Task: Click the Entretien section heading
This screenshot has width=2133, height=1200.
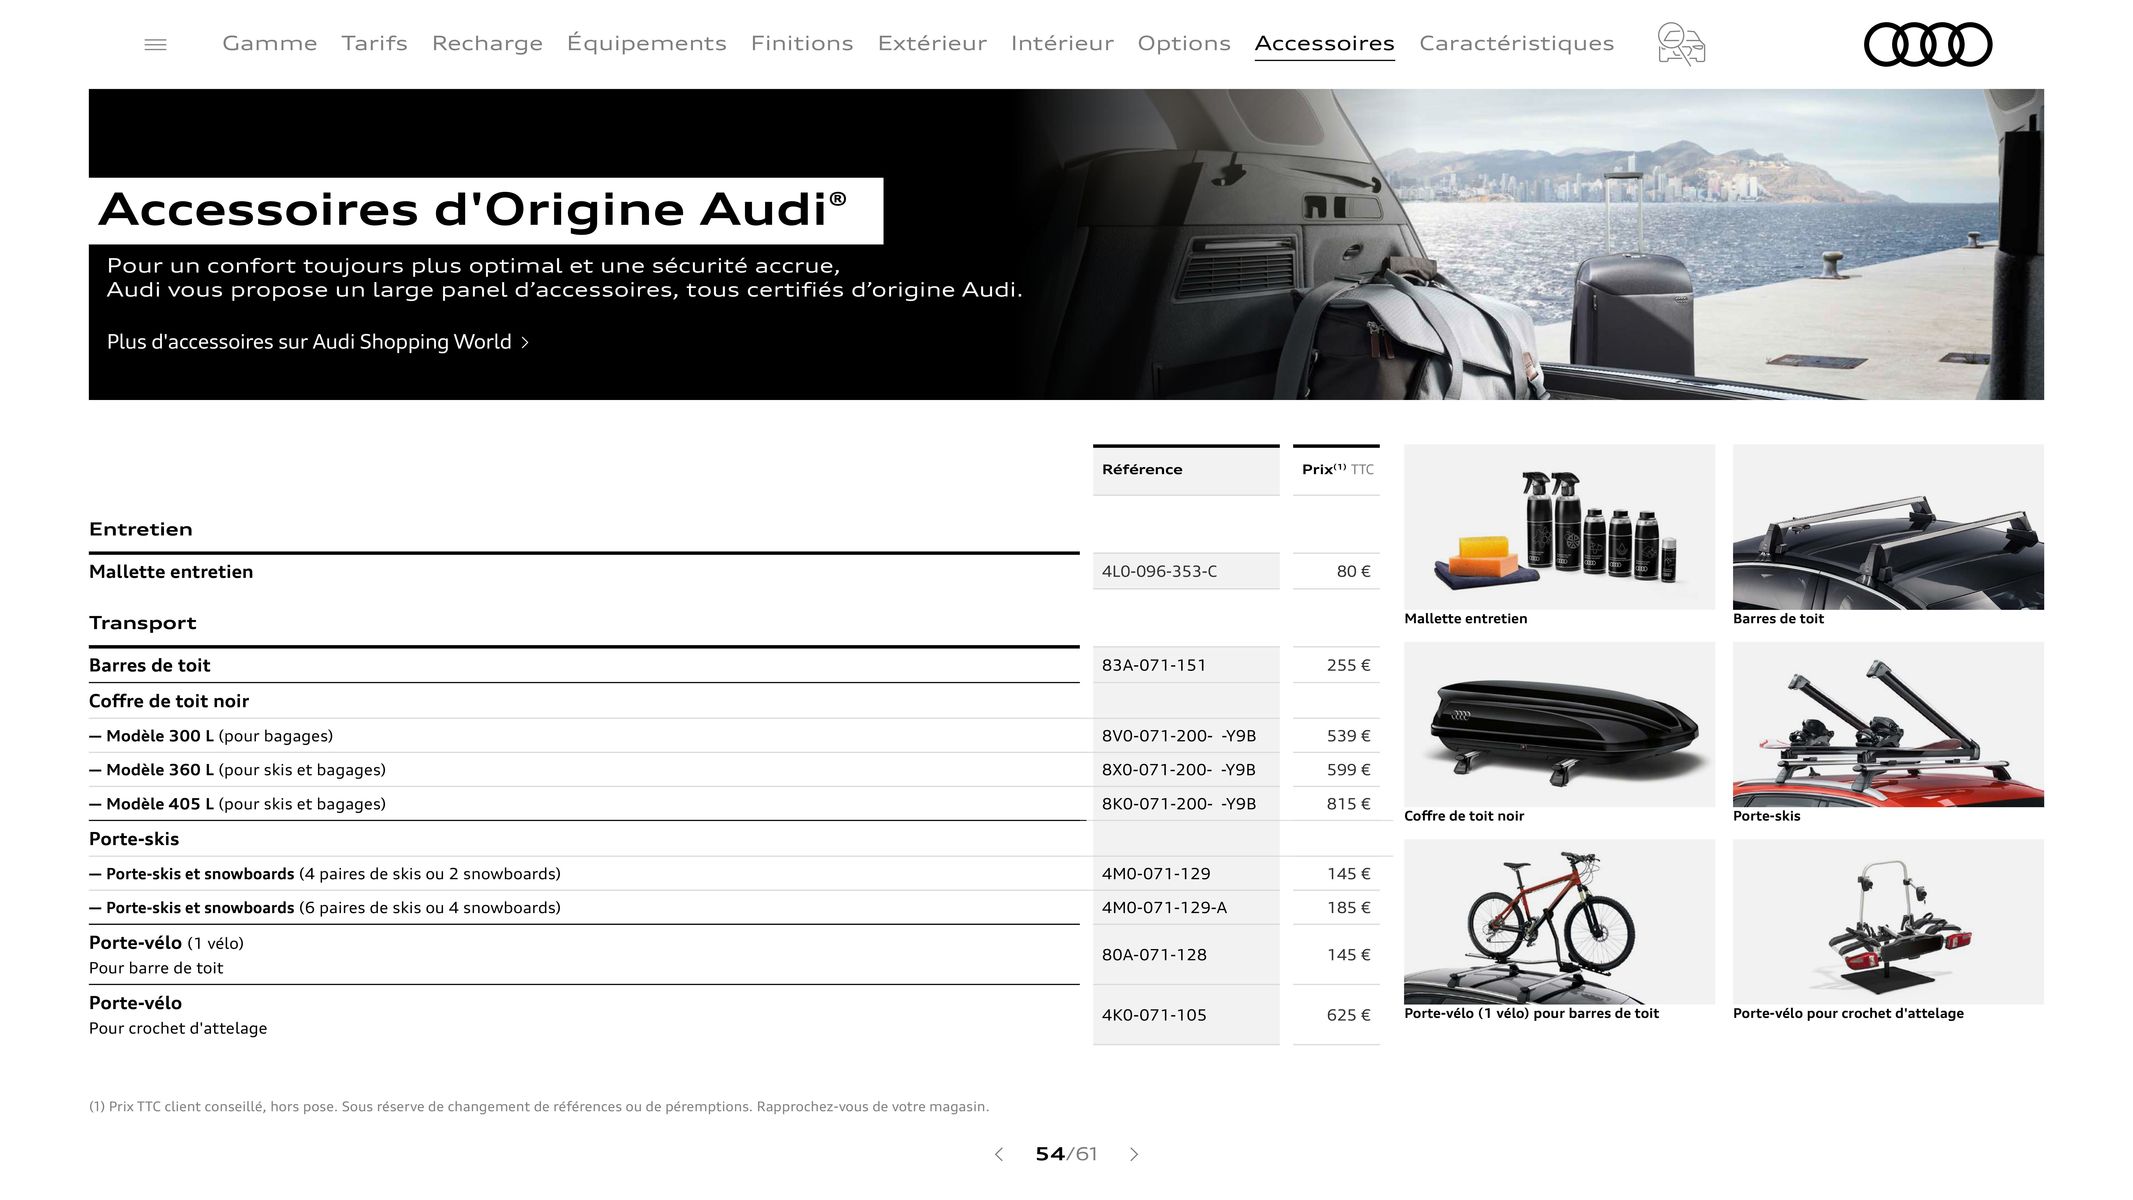Action: [141, 529]
